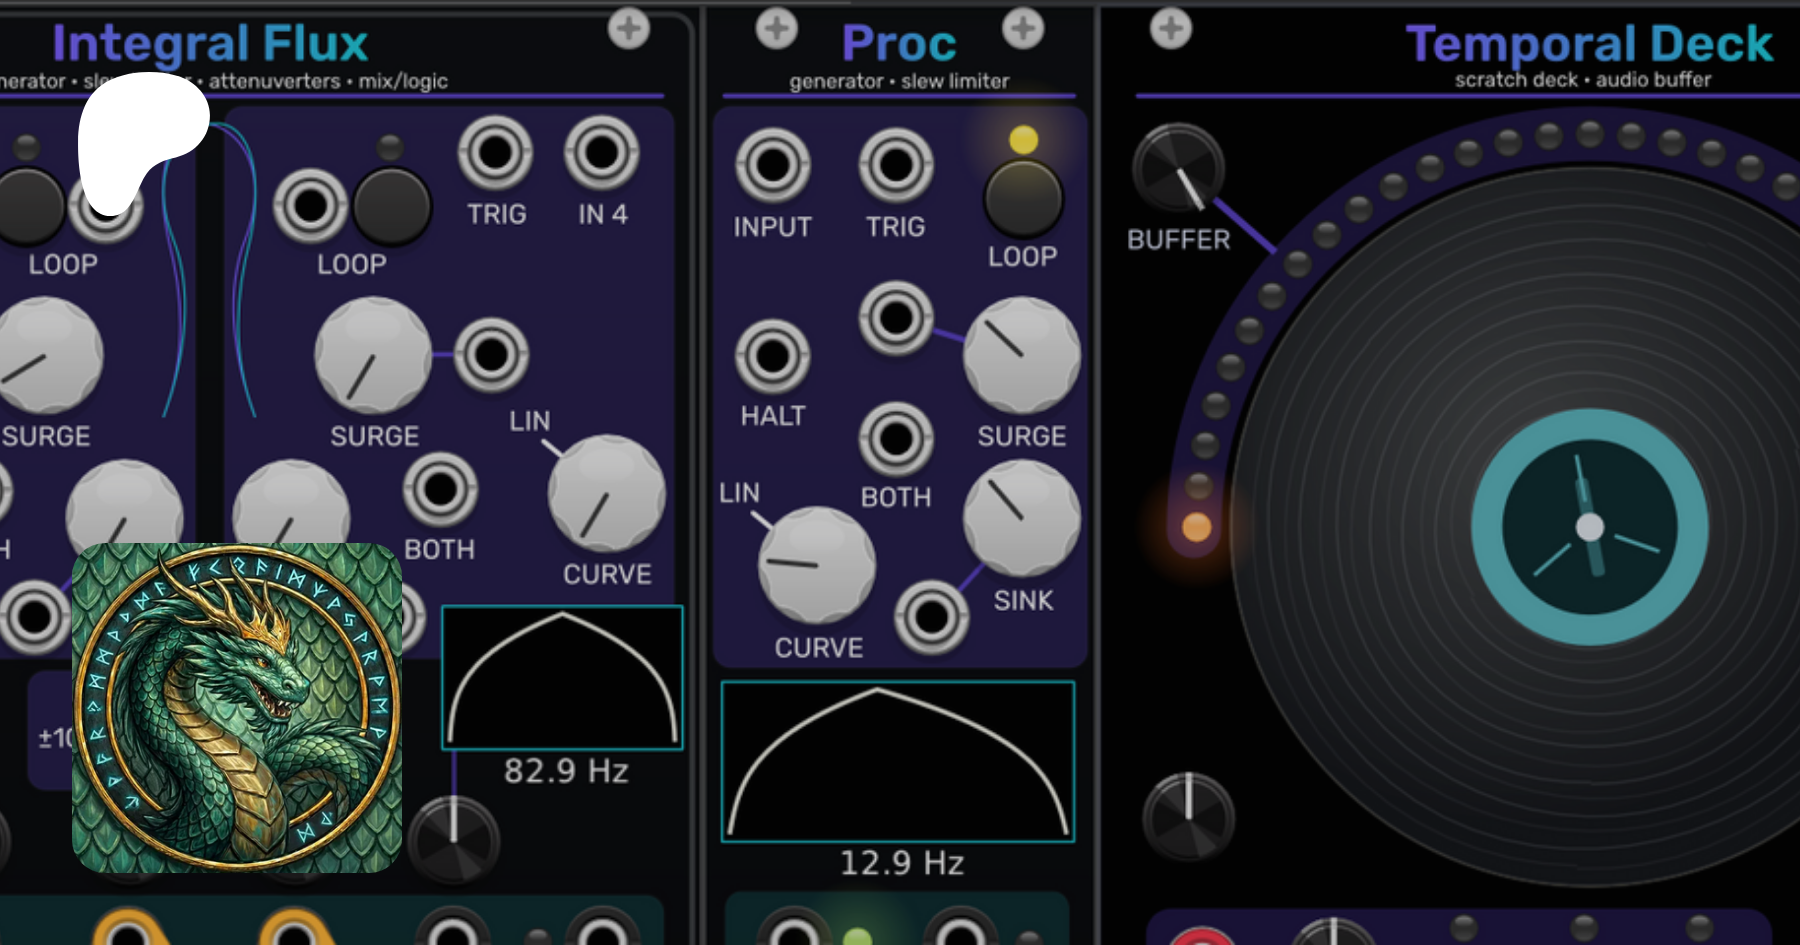Click the TRIG jack on Proc module
The width and height of the screenshot is (1800, 945).
click(x=895, y=165)
